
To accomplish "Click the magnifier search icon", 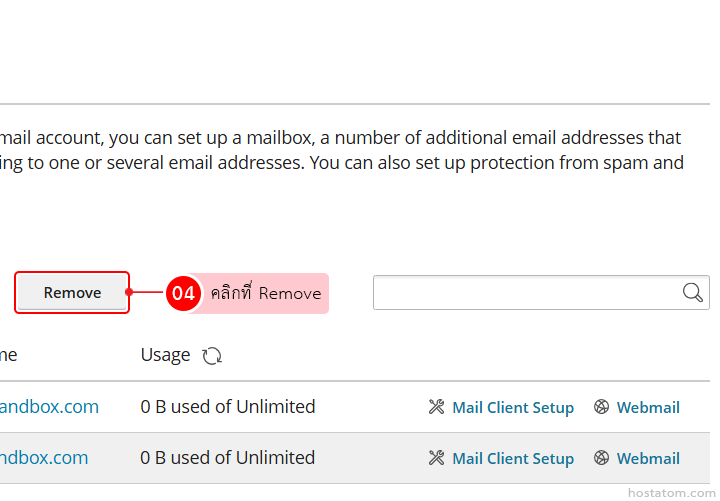I will [692, 292].
